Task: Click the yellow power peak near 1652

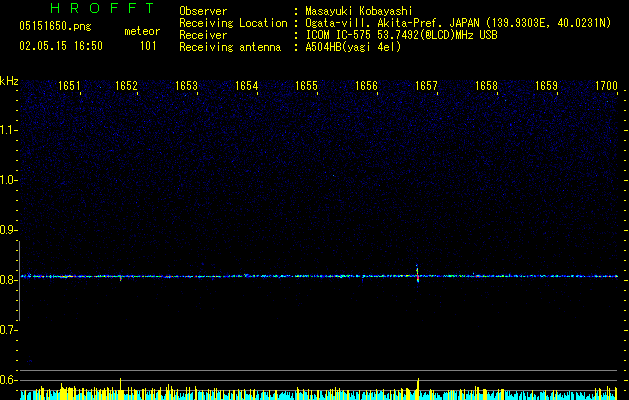Action: click(x=120, y=388)
